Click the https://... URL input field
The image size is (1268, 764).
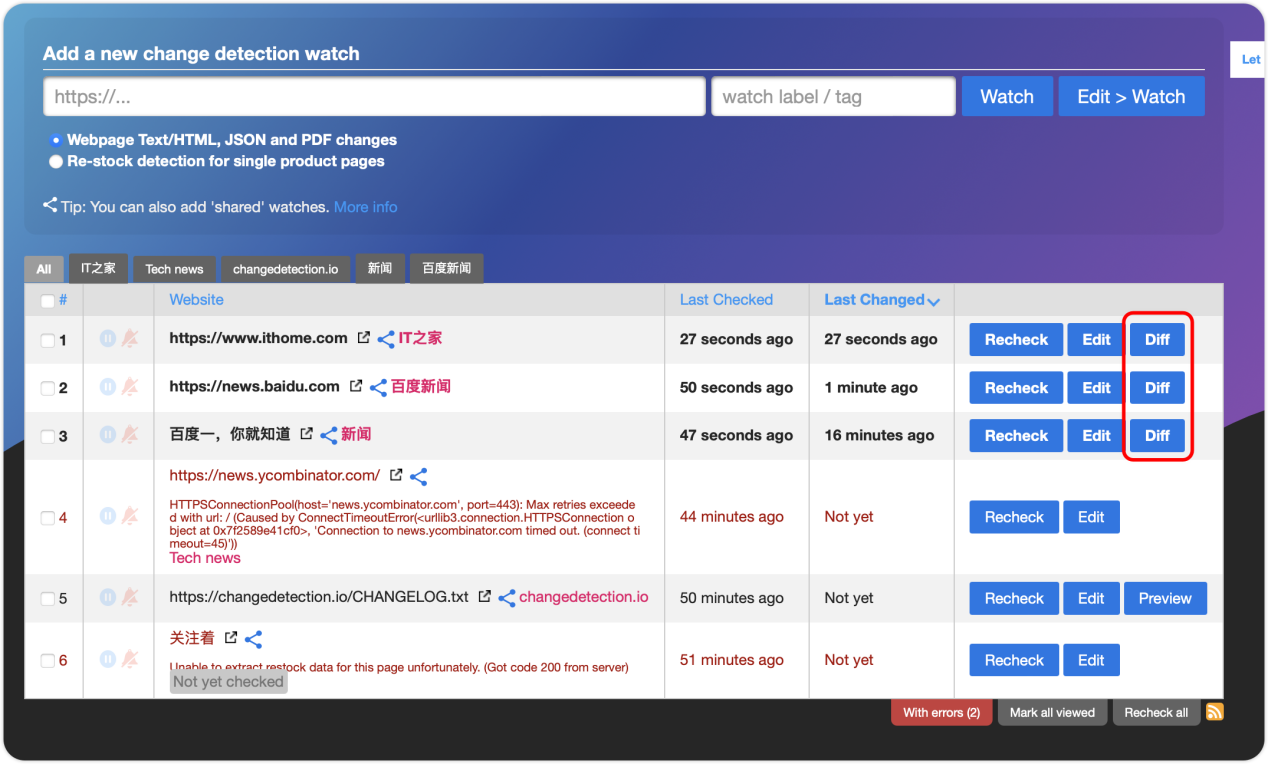click(374, 96)
